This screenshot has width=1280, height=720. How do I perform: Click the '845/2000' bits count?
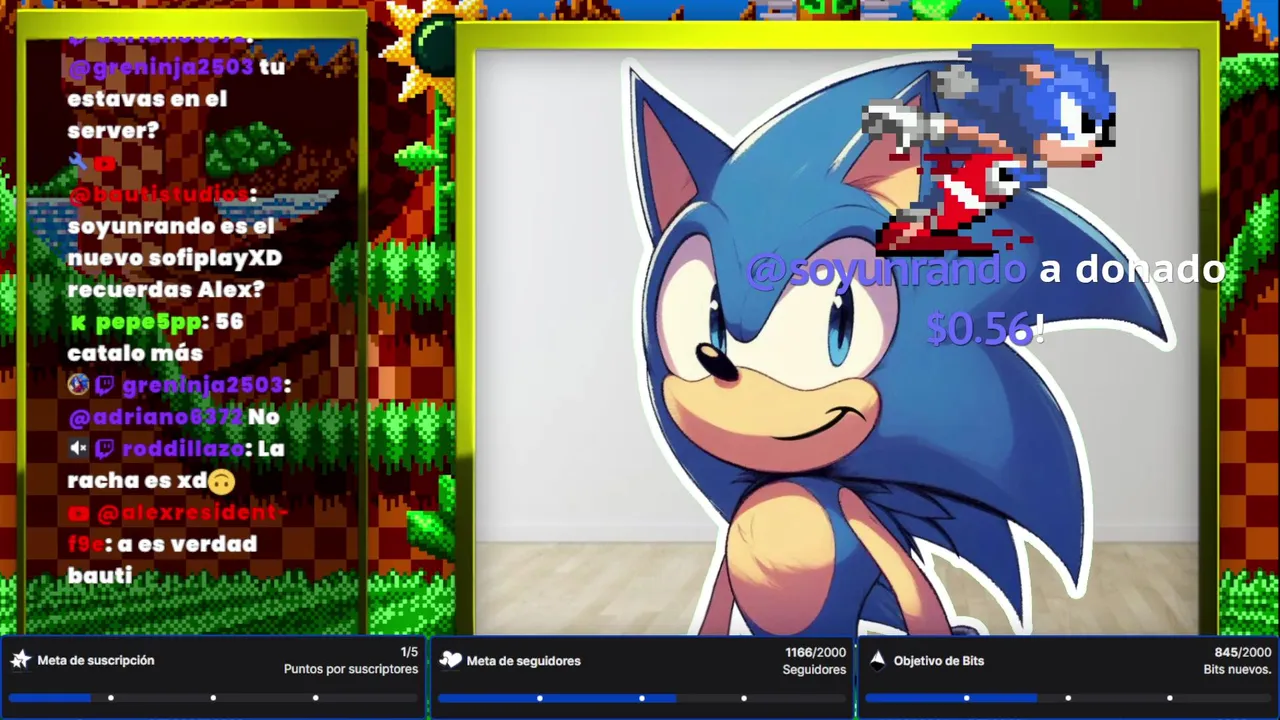1243,652
